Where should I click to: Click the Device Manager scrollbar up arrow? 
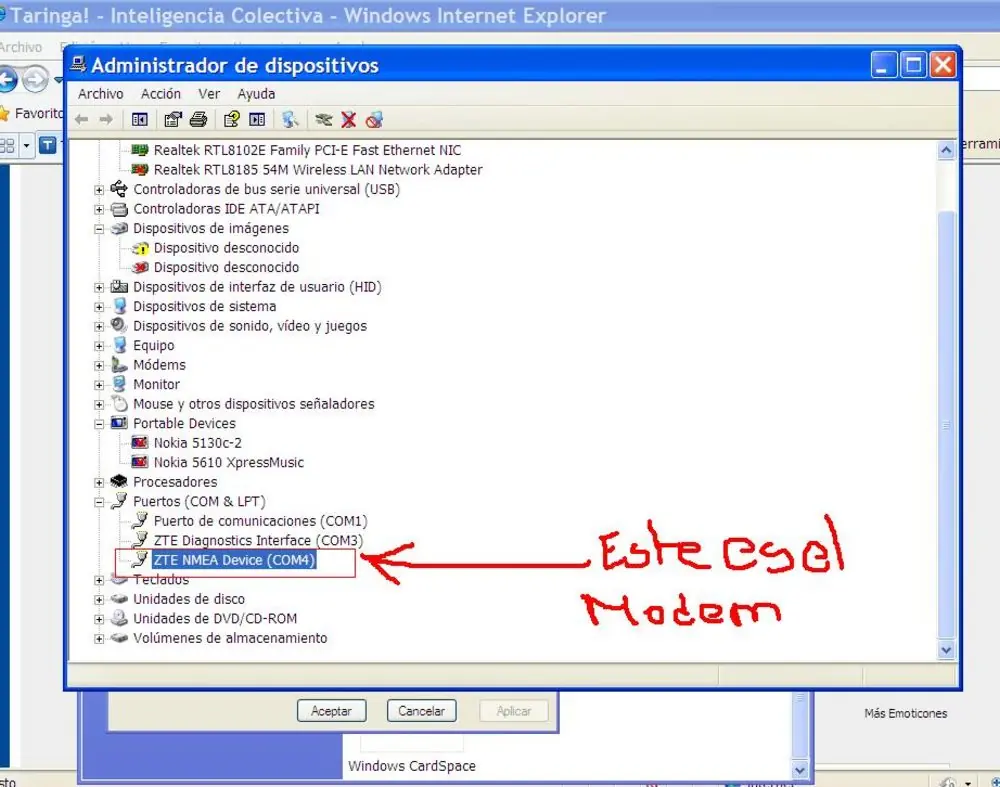pyautogui.click(x=946, y=151)
